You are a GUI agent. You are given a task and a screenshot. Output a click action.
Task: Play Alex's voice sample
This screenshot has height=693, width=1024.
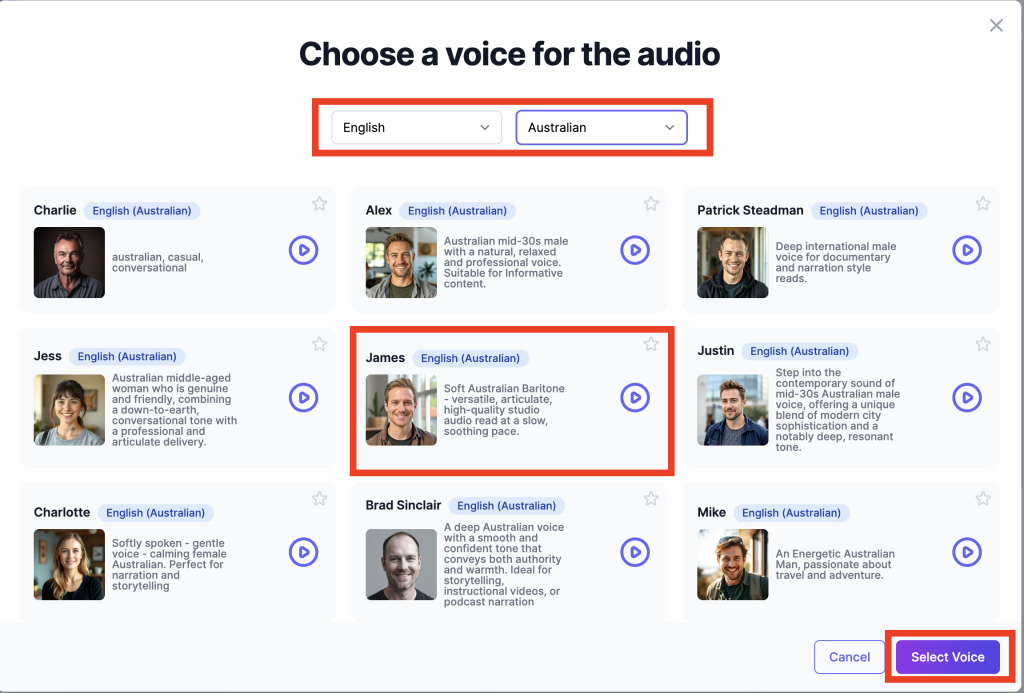click(635, 250)
